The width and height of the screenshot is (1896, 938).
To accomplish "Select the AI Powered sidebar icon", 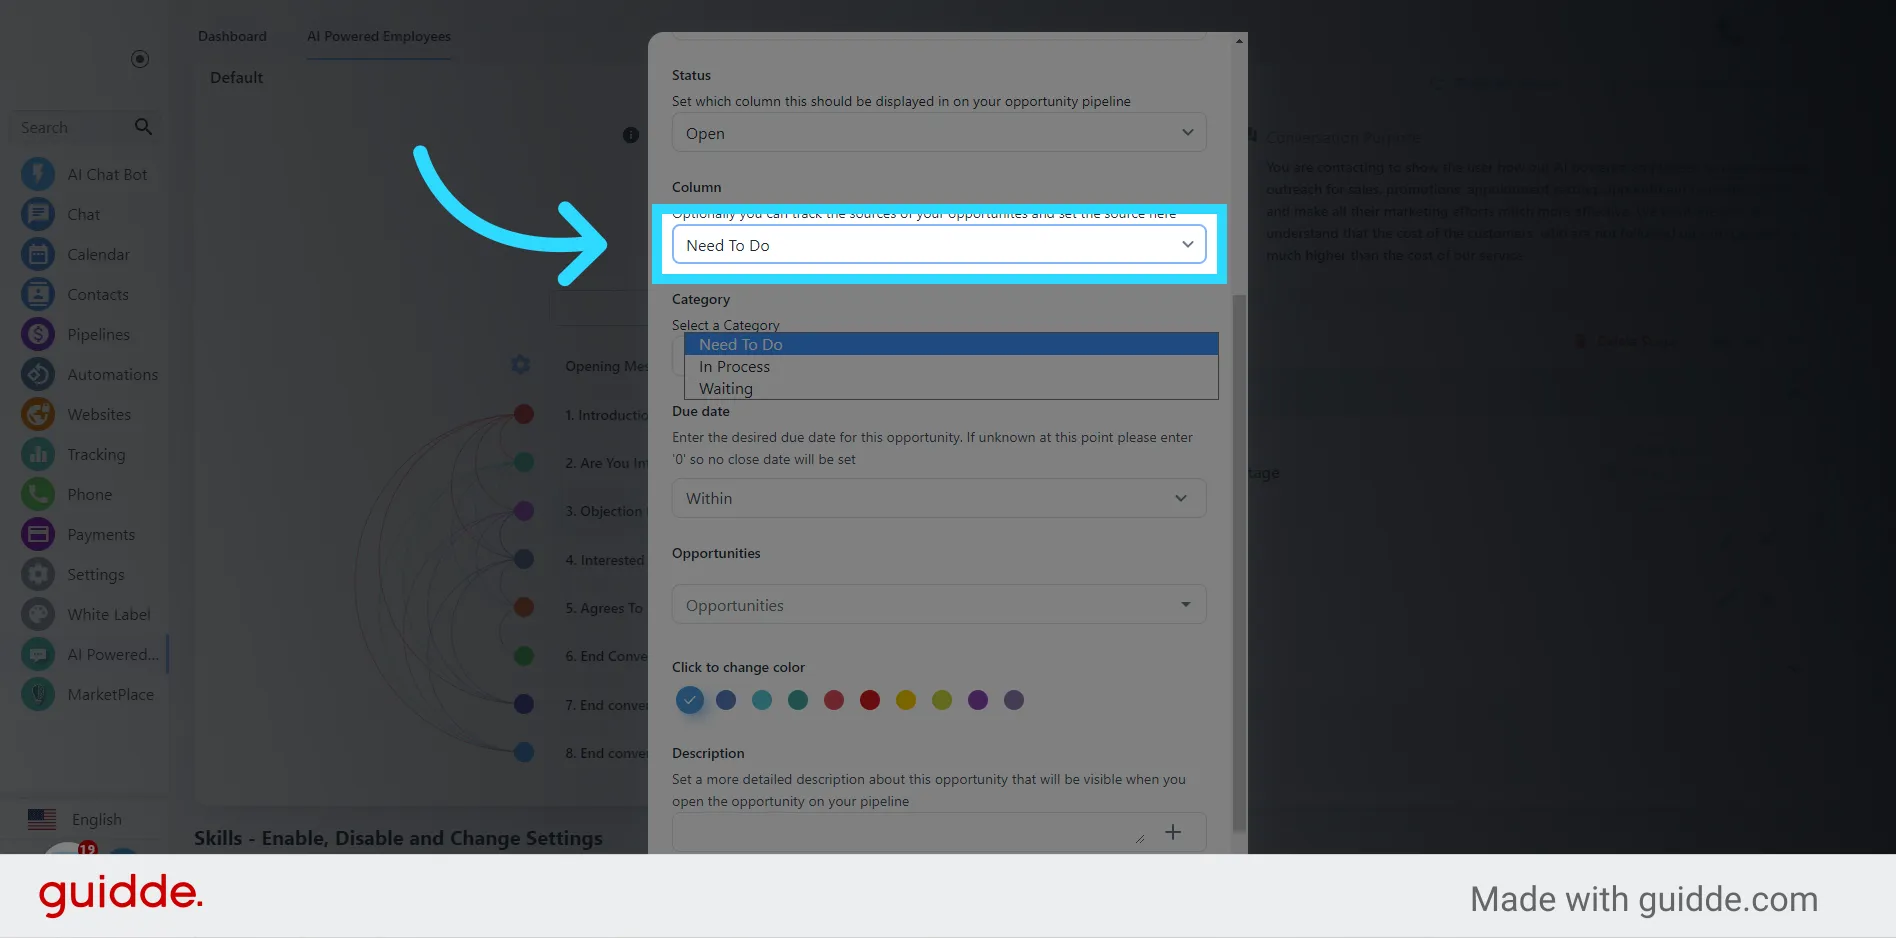I will pyautogui.click(x=38, y=654).
